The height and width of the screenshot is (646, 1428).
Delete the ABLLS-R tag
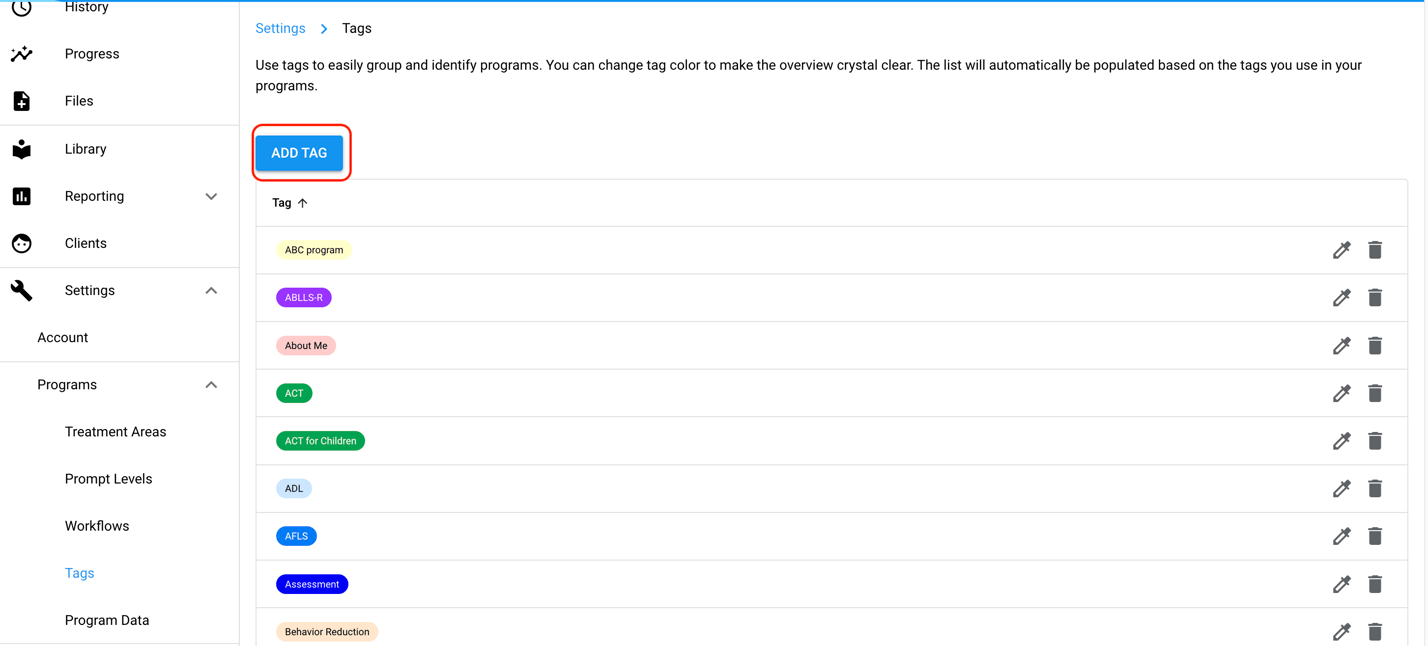tap(1375, 298)
